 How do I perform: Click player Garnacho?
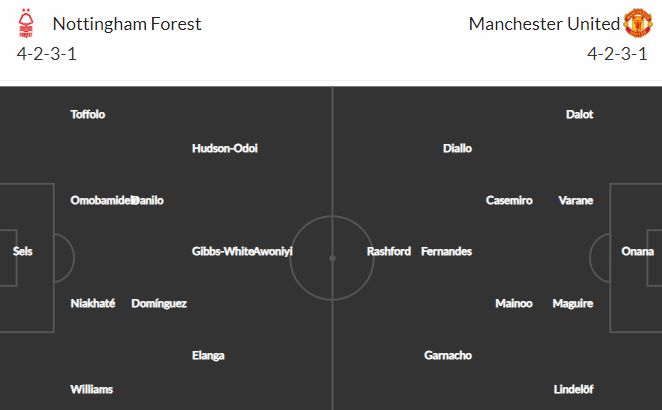tap(448, 355)
